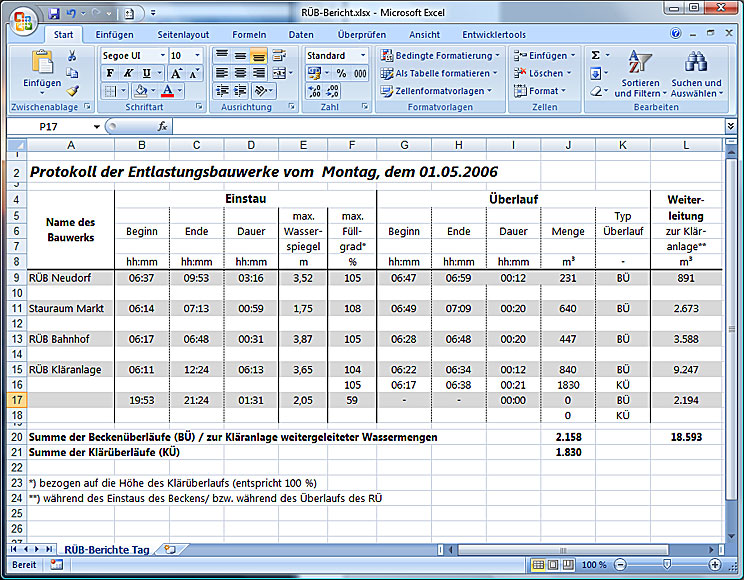Toggle middle vertical alignment
The height and width of the screenshot is (580, 744).
tap(241, 56)
